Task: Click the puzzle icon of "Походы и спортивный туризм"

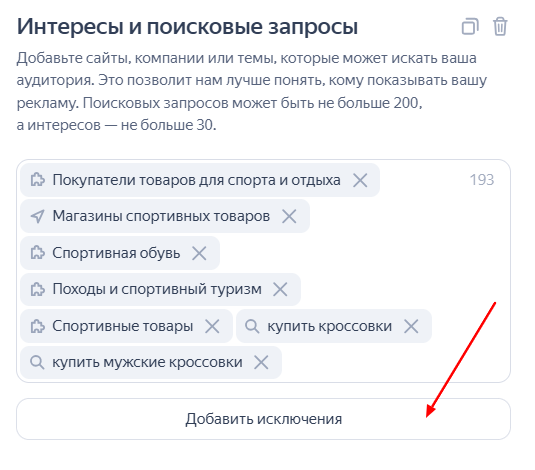Action: tap(38, 289)
